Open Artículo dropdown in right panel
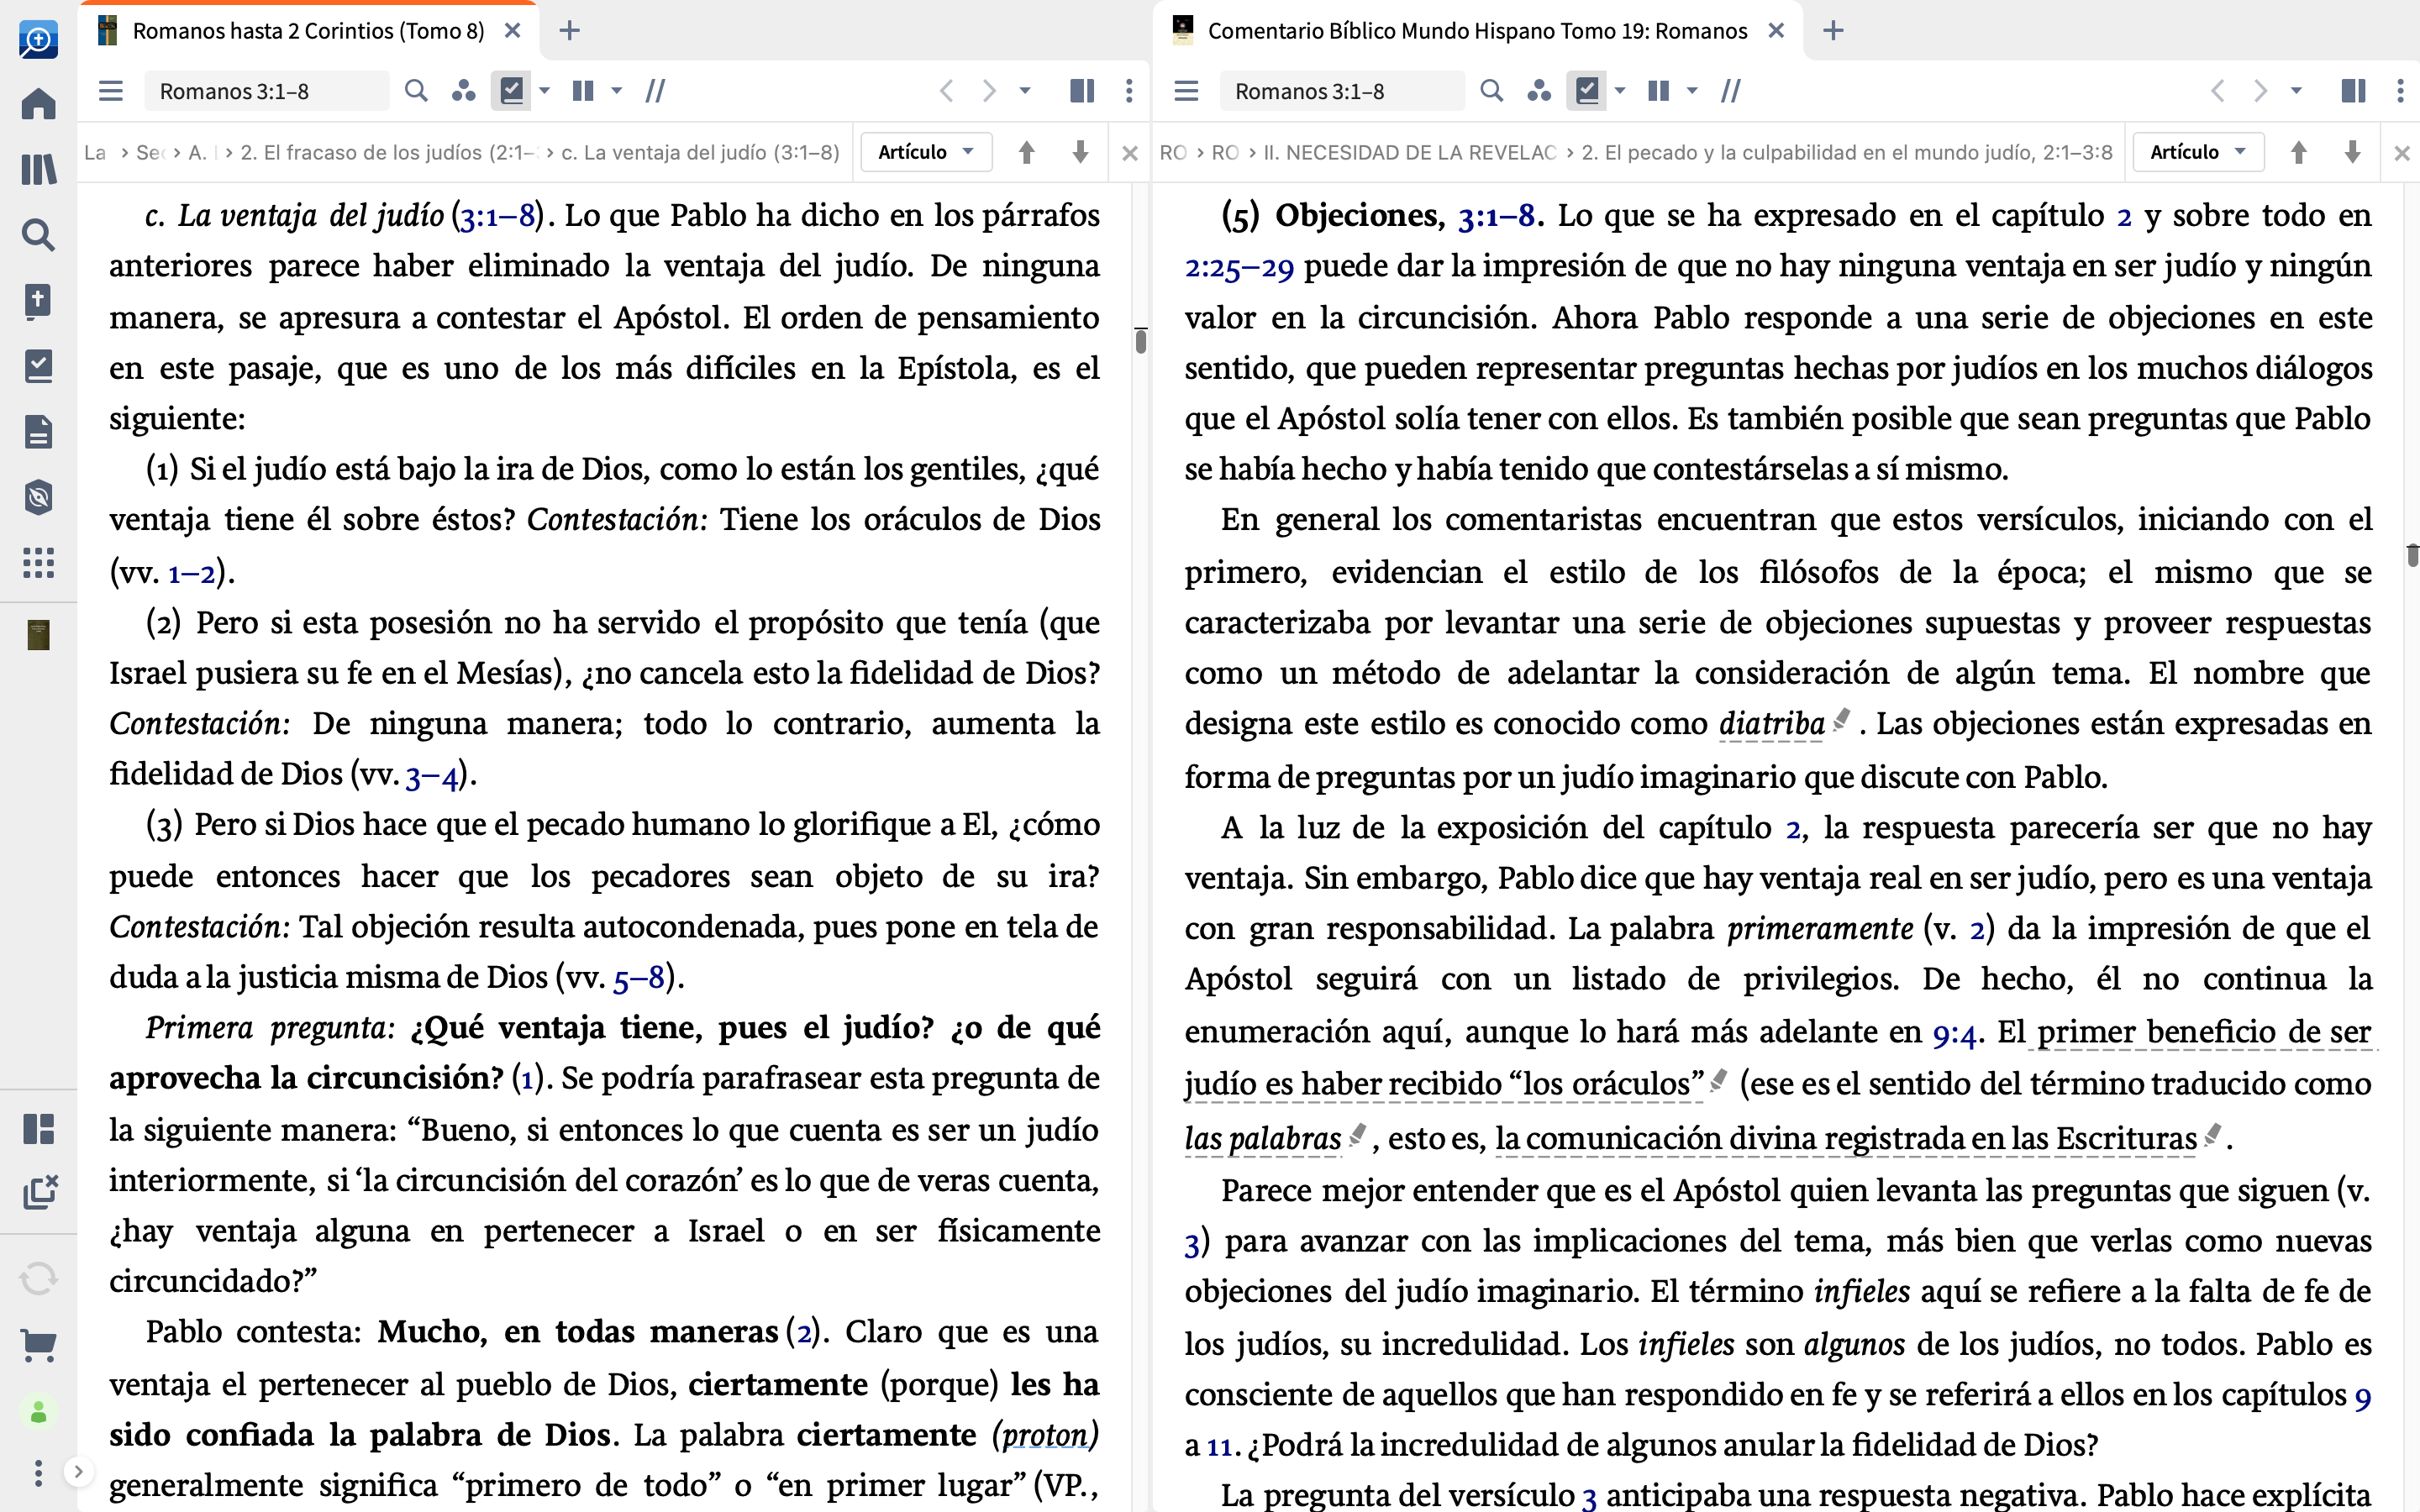The image size is (2420, 1512). click(x=2198, y=152)
